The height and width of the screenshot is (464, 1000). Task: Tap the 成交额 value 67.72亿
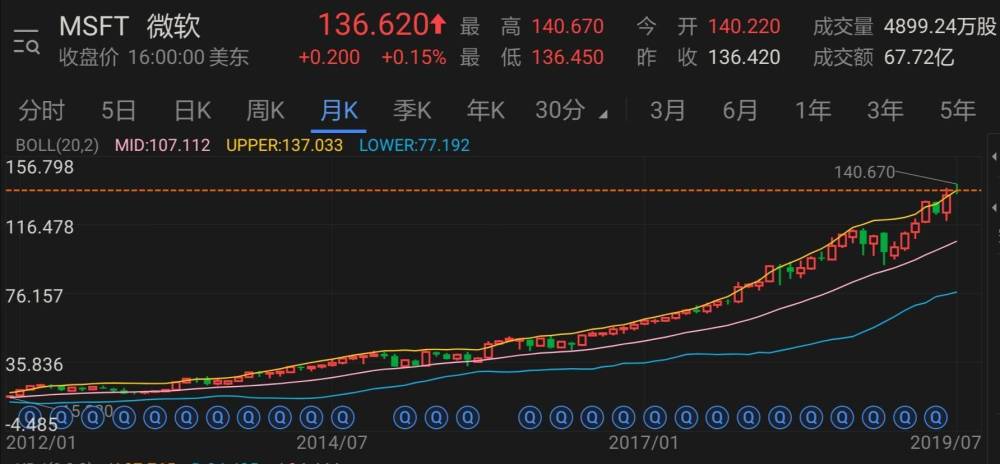[x=920, y=57]
